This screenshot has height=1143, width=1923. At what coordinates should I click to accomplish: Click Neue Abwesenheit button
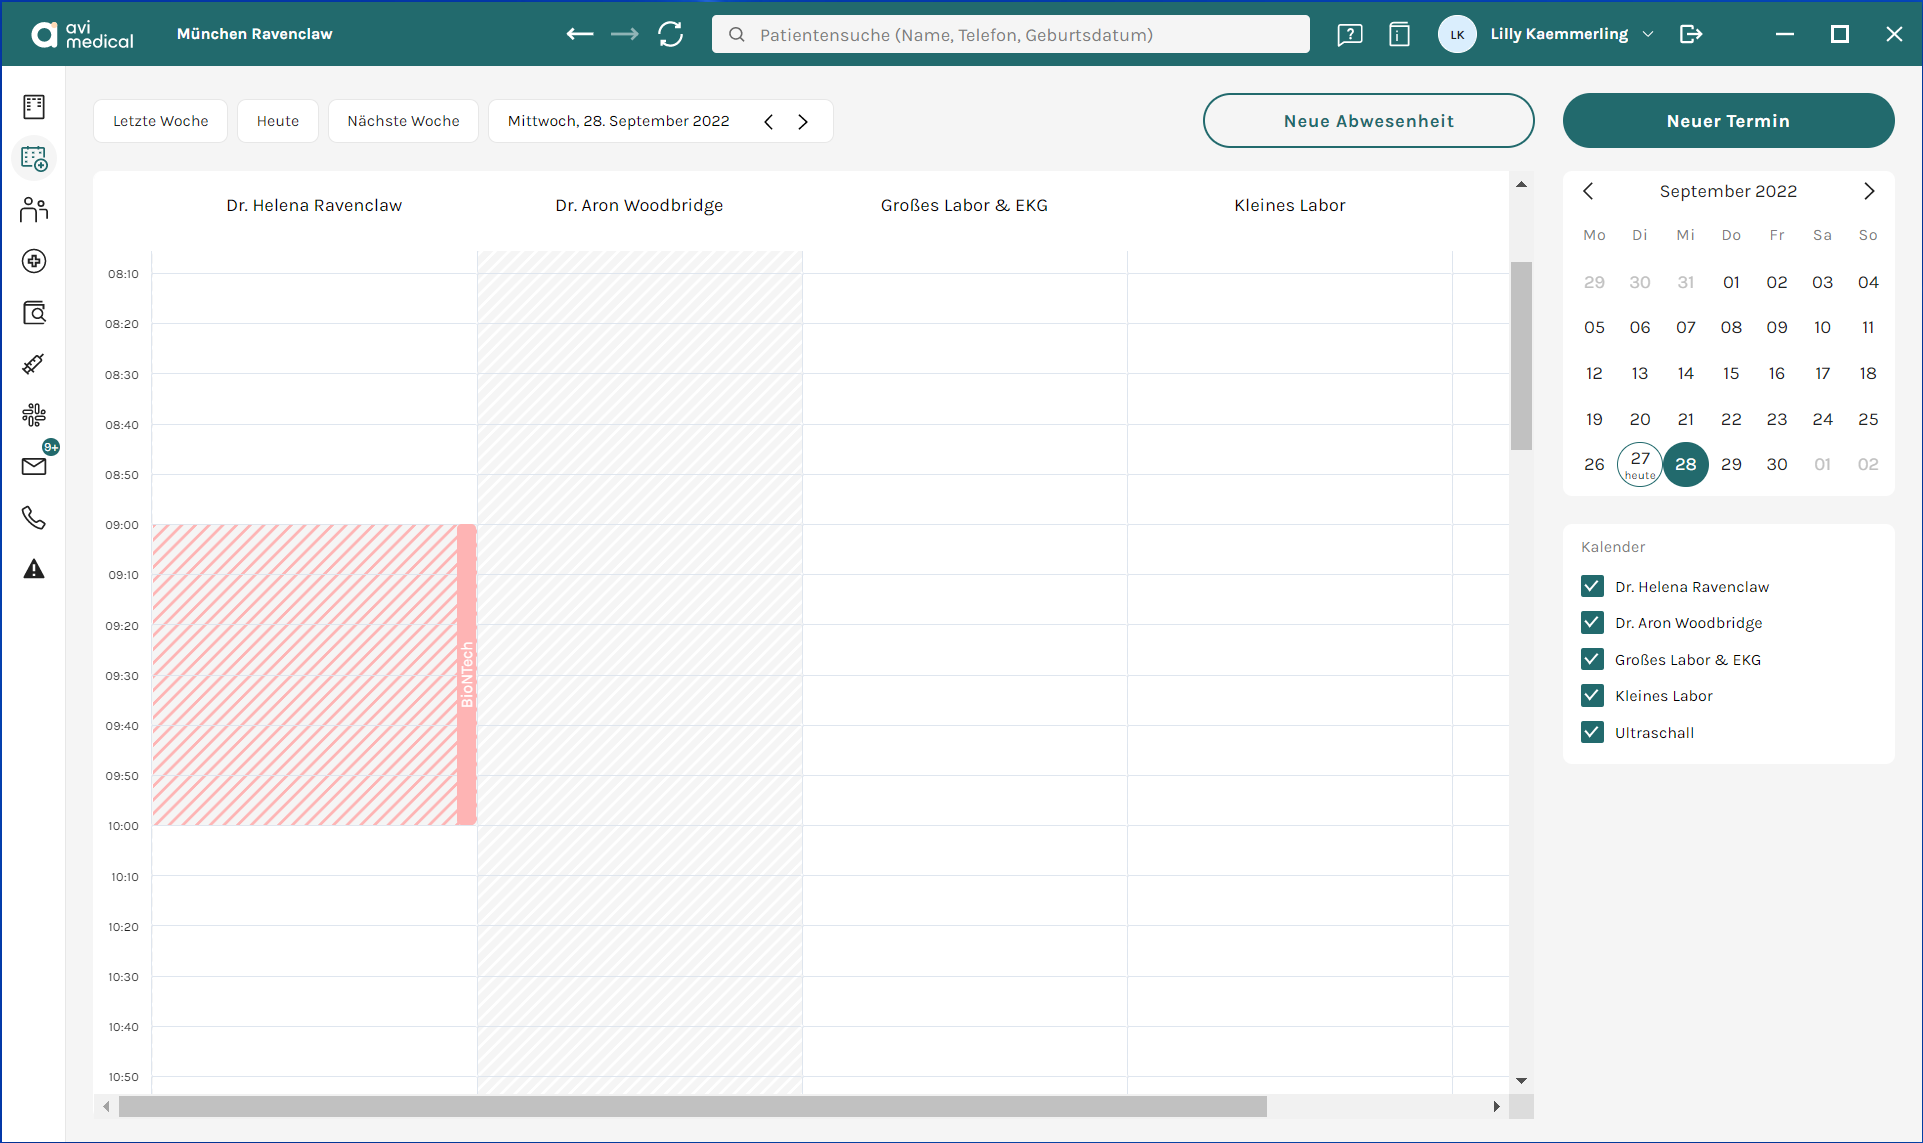pos(1369,121)
